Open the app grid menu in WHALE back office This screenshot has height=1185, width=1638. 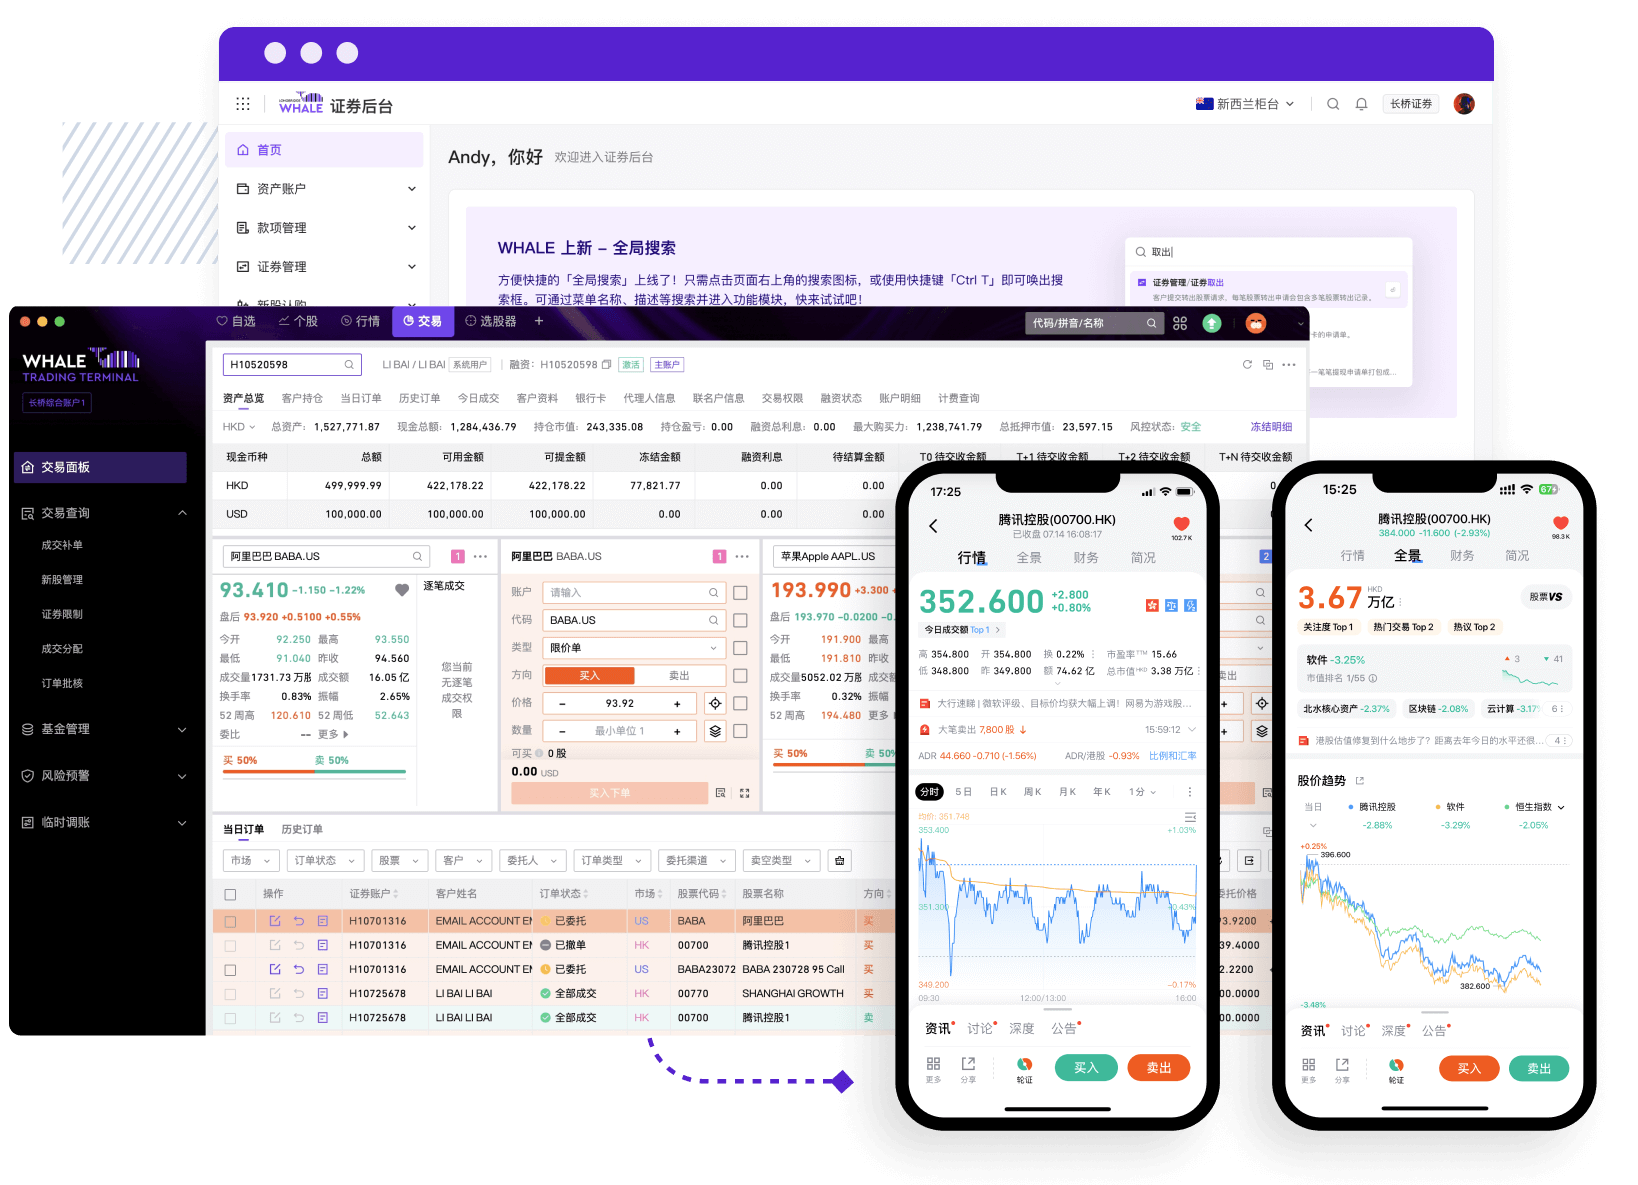coord(243,104)
